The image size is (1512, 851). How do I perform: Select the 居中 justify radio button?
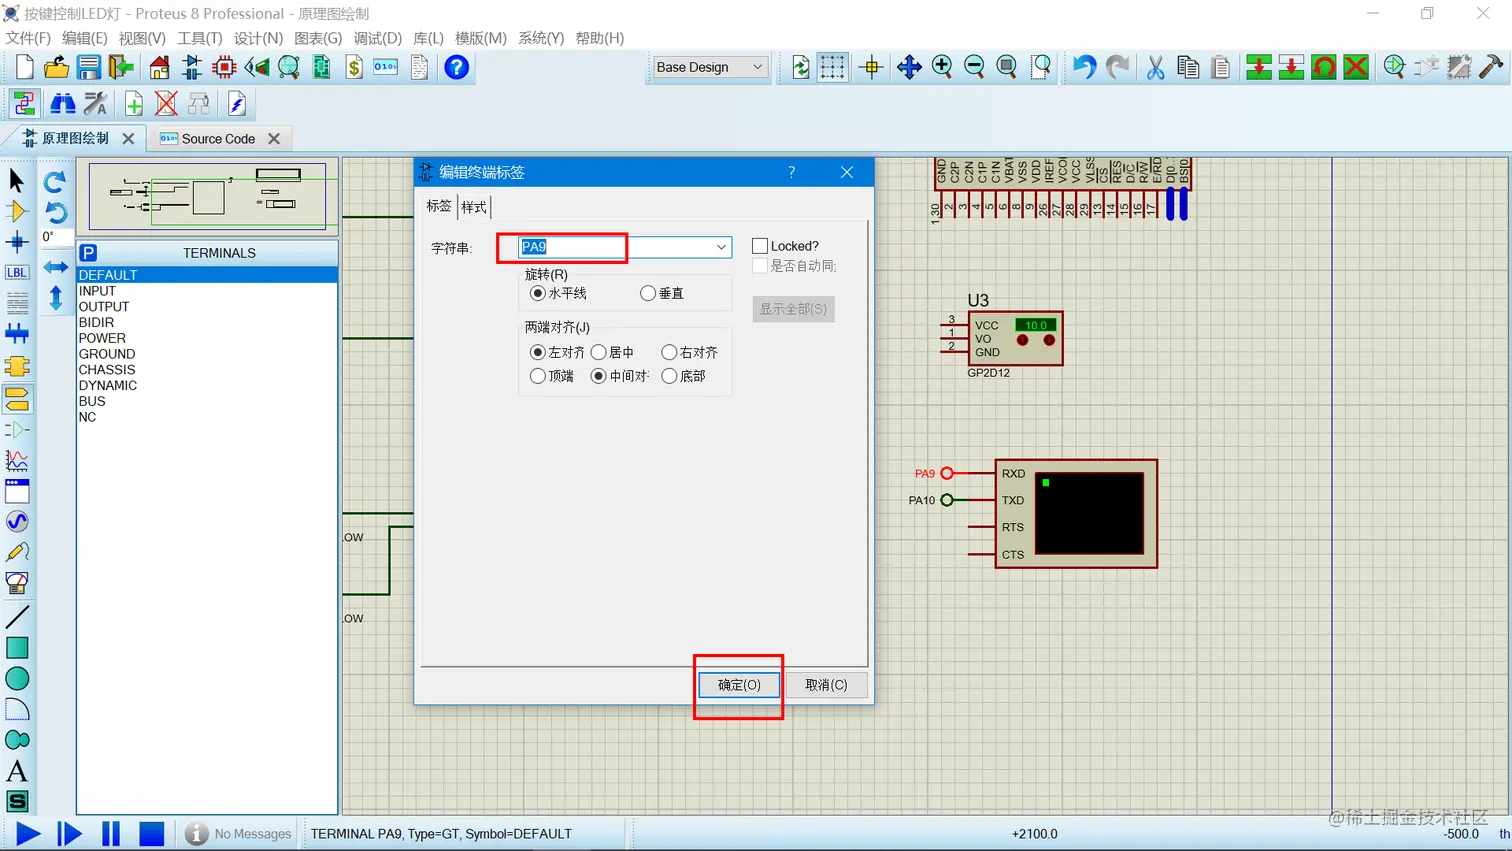click(x=599, y=352)
